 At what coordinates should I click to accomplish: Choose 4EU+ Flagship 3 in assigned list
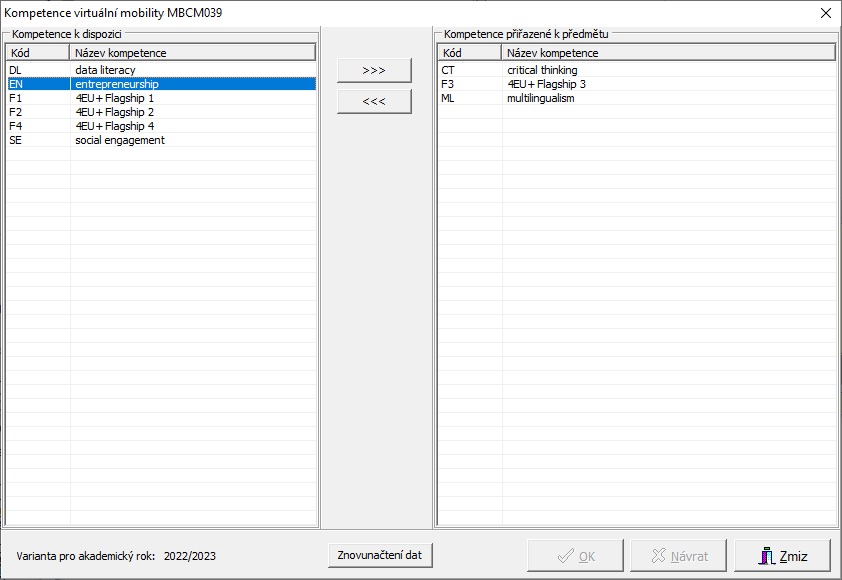(x=546, y=84)
